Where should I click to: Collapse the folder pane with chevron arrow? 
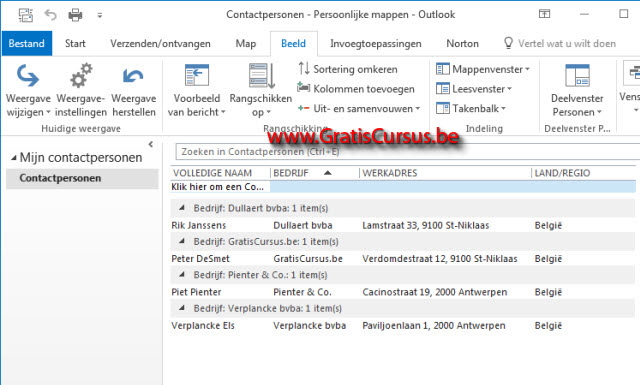click(x=151, y=144)
